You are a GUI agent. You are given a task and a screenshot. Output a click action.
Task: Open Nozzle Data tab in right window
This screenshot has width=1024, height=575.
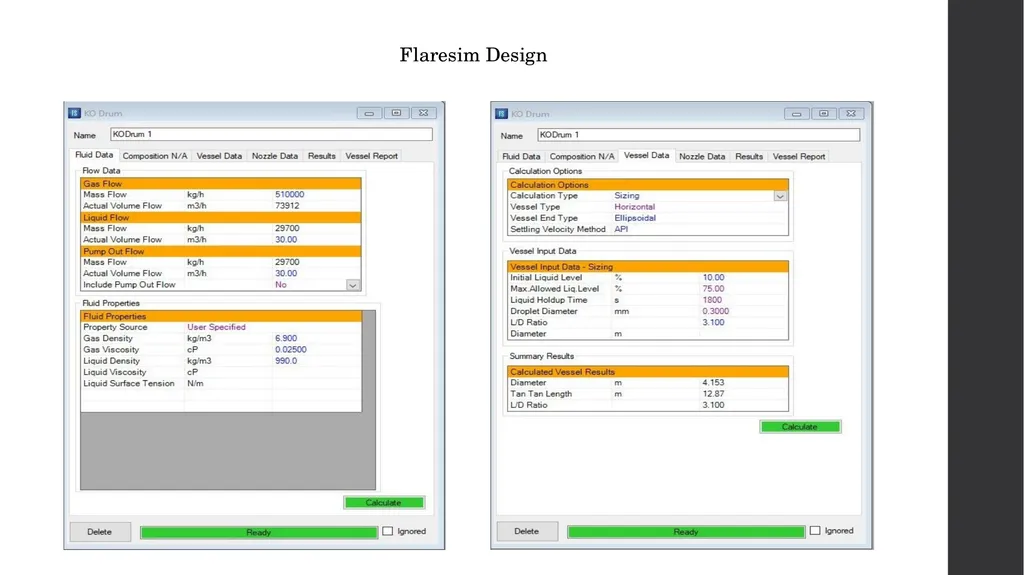pos(702,157)
